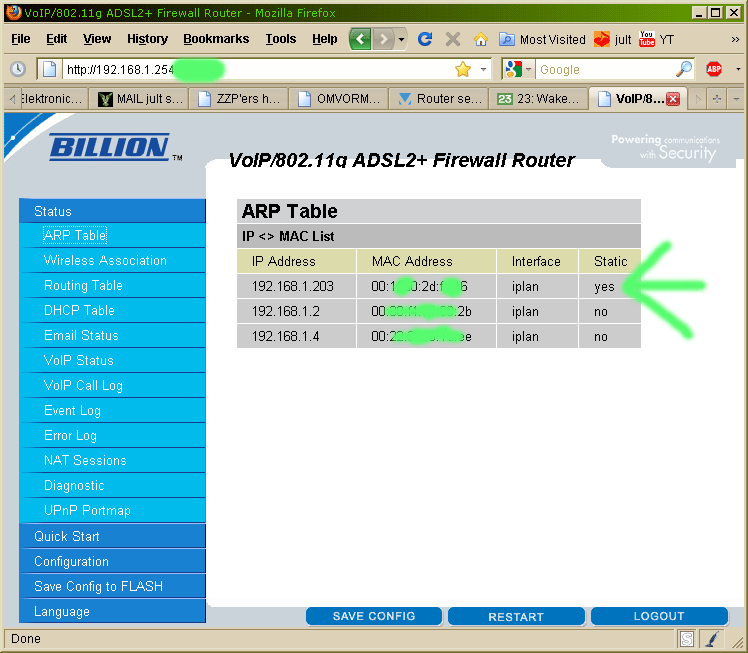Open the YT YouTube bookmark

pos(657,39)
